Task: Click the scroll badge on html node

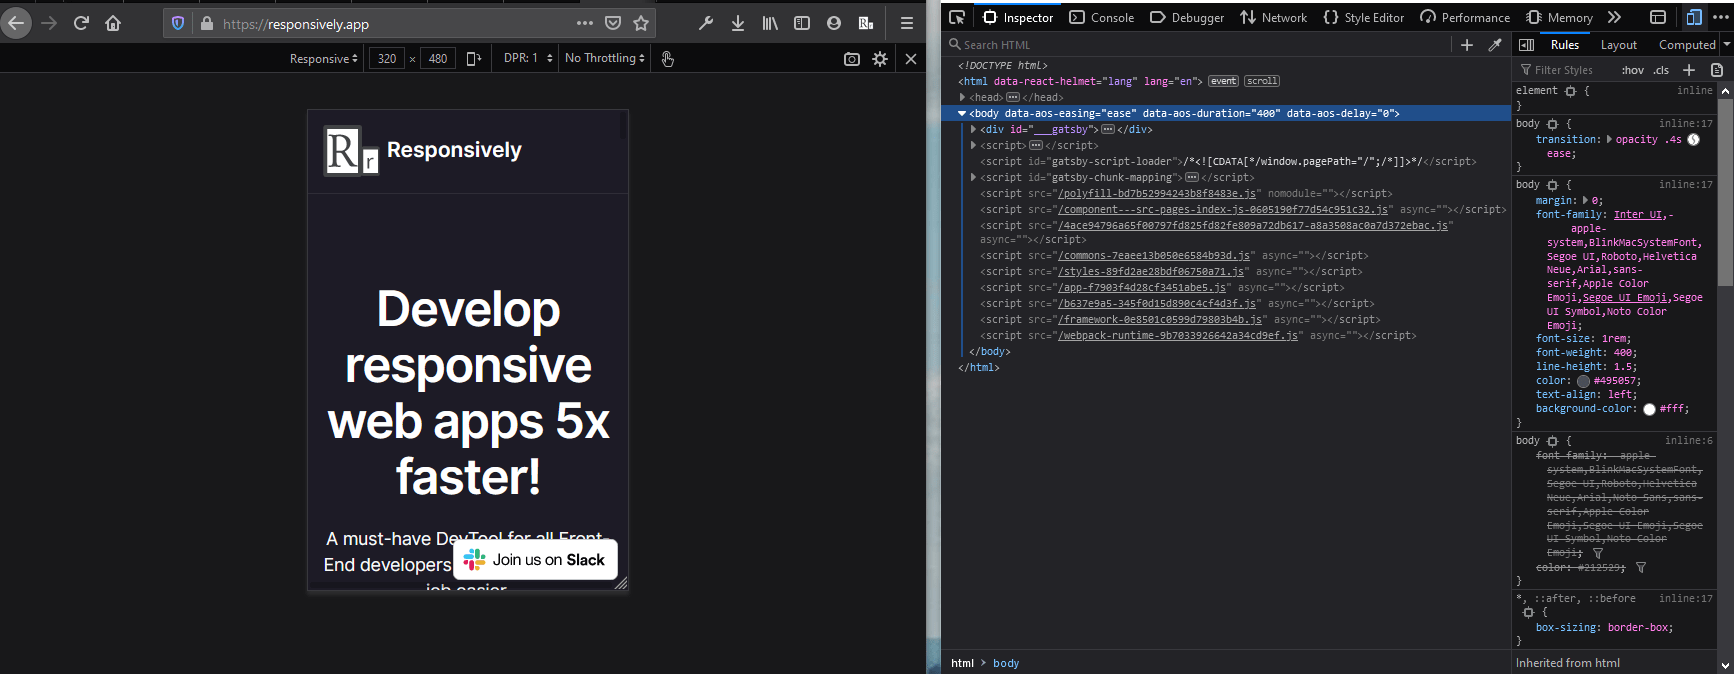Action: coord(1262,81)
